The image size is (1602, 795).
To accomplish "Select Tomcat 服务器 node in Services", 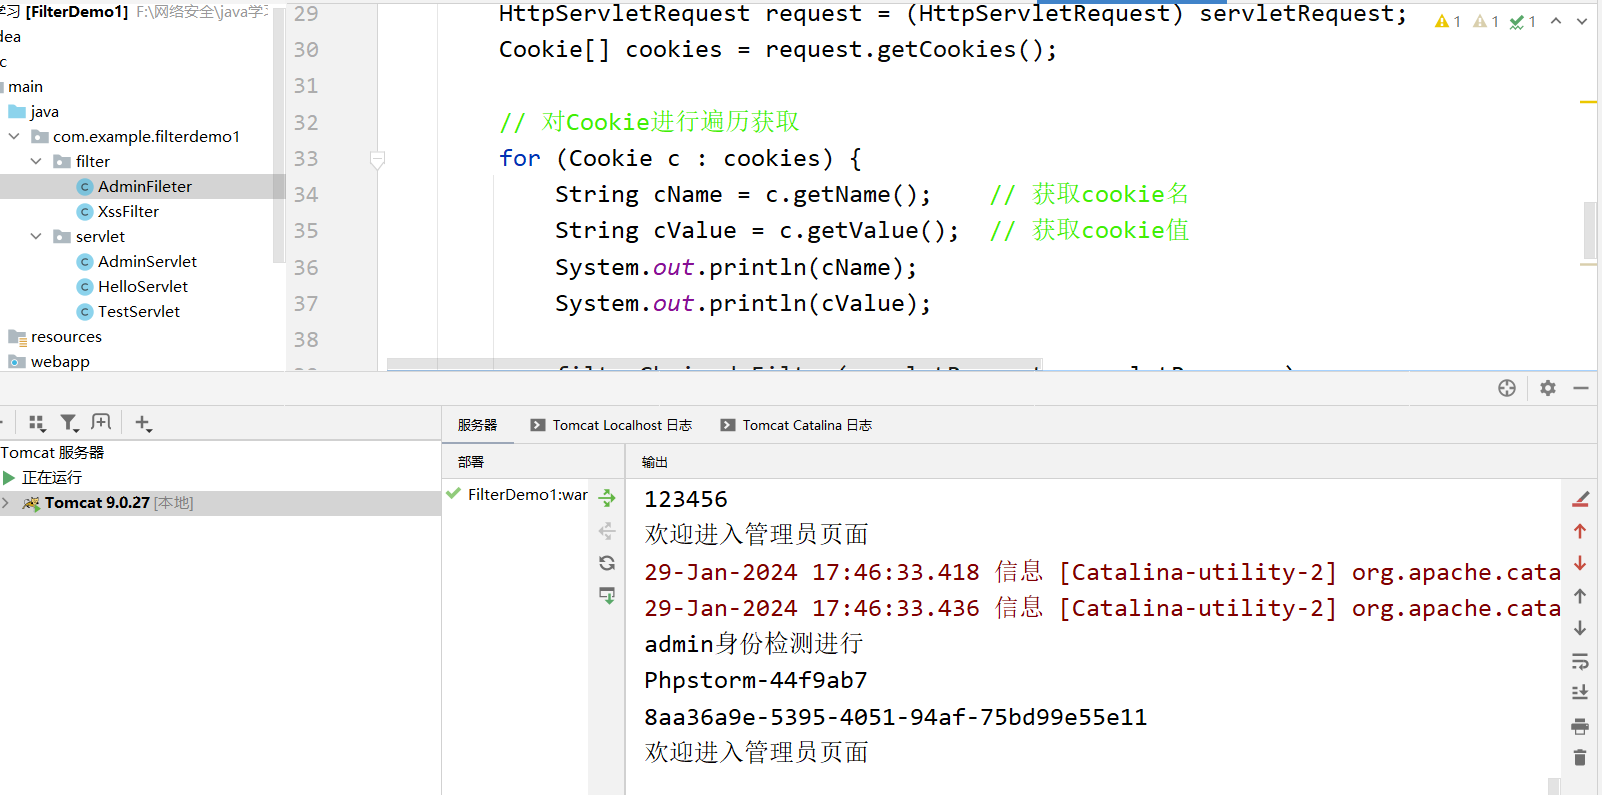I will click(x=52, y=452).
